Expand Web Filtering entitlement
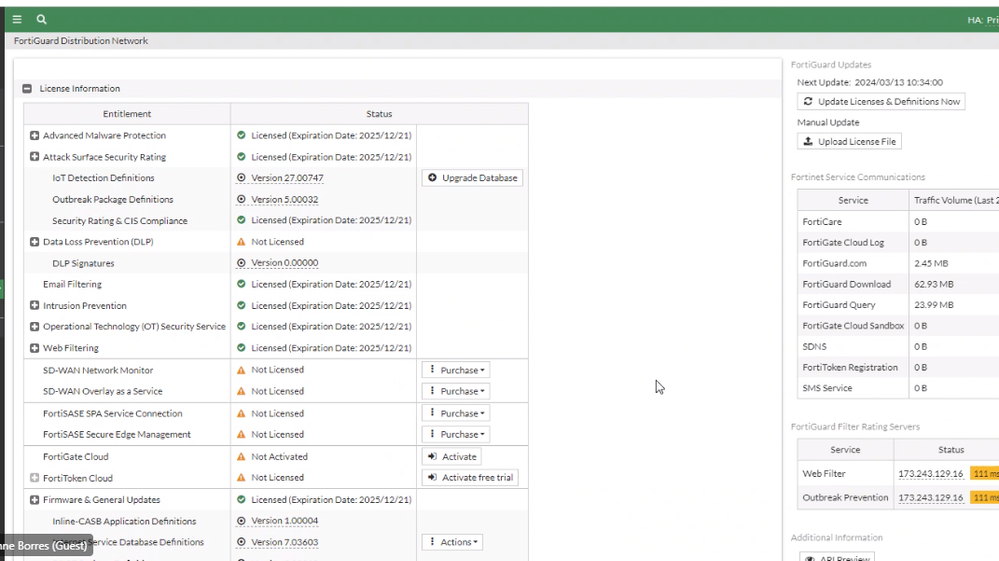Viewport: 999px width, 561px height. pos(34,348)
